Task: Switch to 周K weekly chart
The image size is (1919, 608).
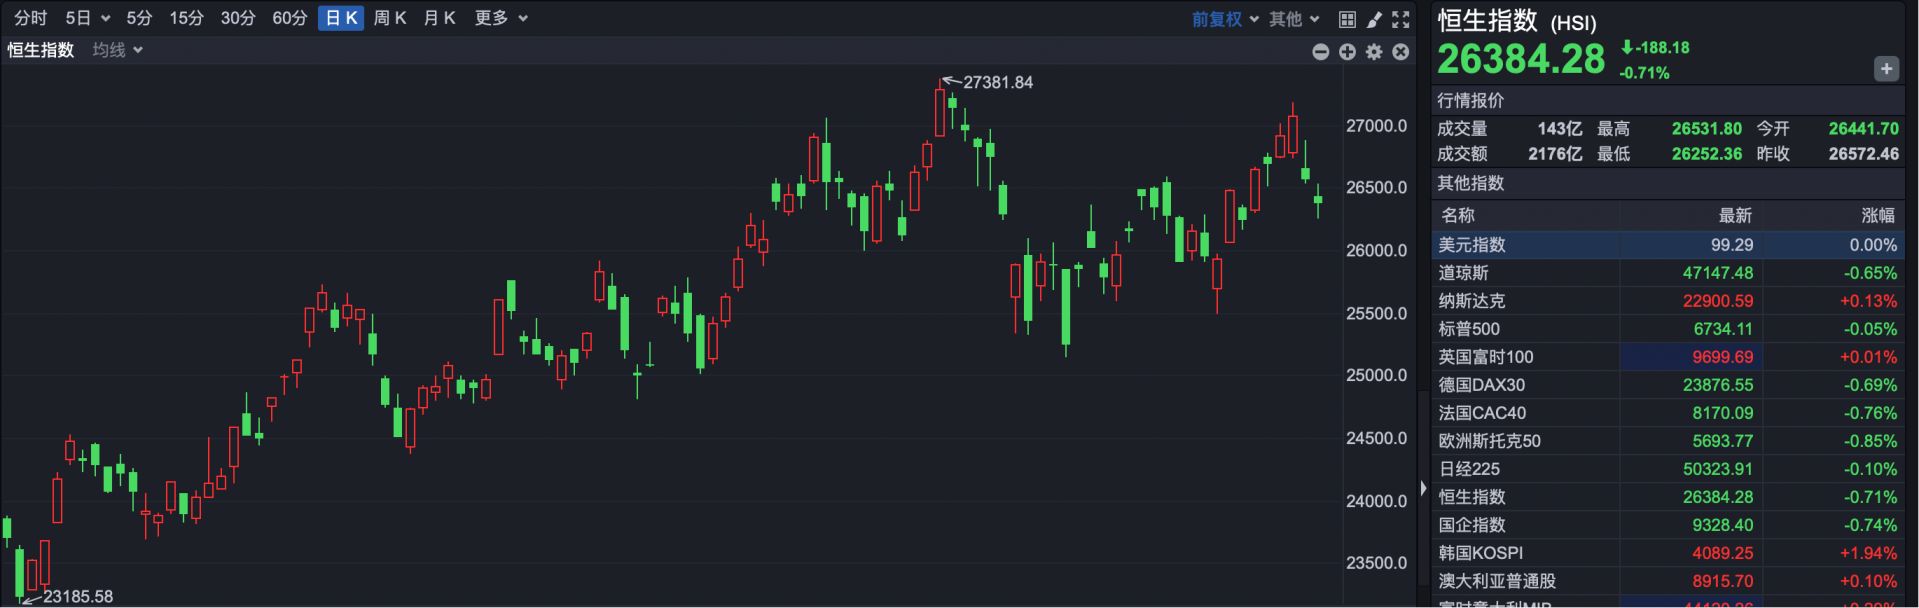Action: (390, 18)
